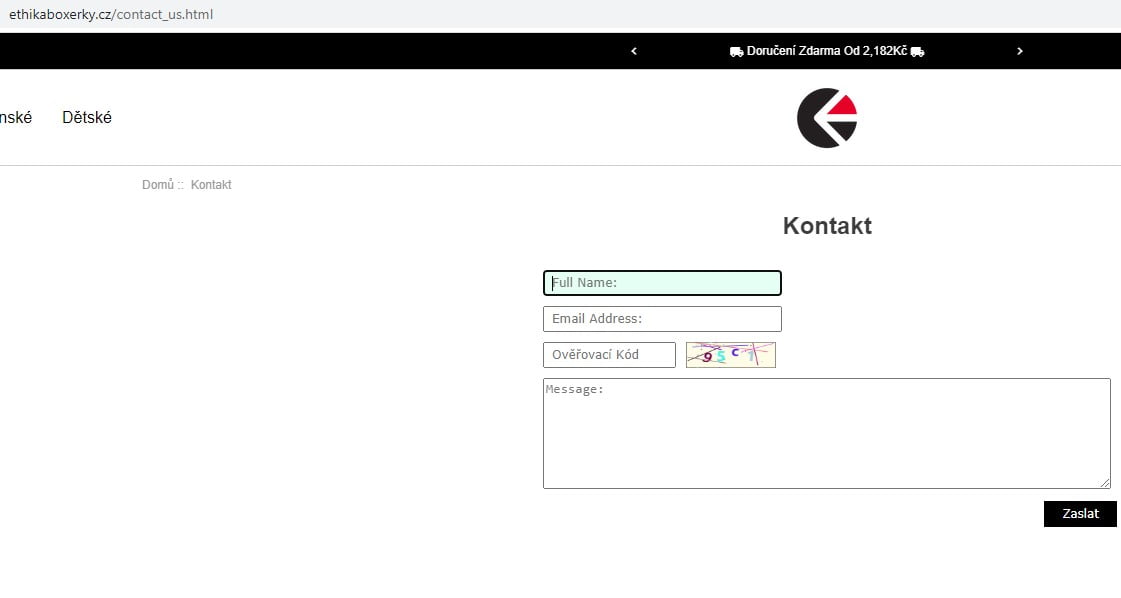Open the Dětské menu item
This screenshot has height=598, width=1121.
[87, 118]
